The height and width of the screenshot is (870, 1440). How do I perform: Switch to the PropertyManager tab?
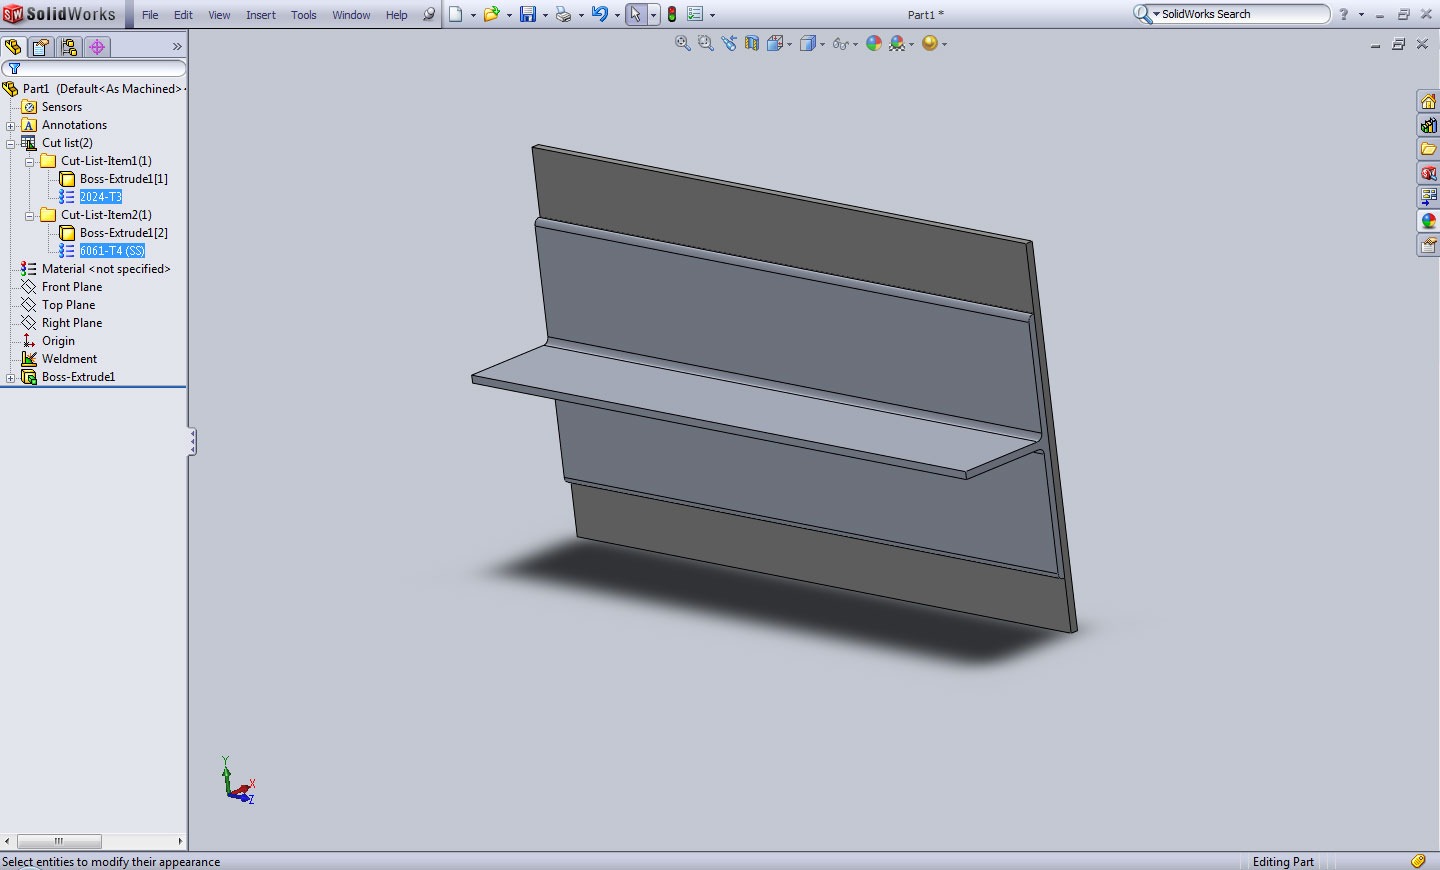click(x=41, y=47)
